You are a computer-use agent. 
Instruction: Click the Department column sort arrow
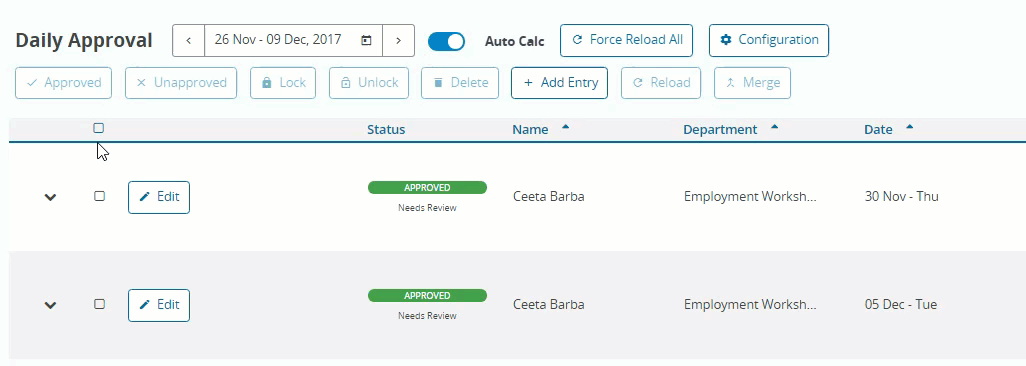(x=775, y=127)
